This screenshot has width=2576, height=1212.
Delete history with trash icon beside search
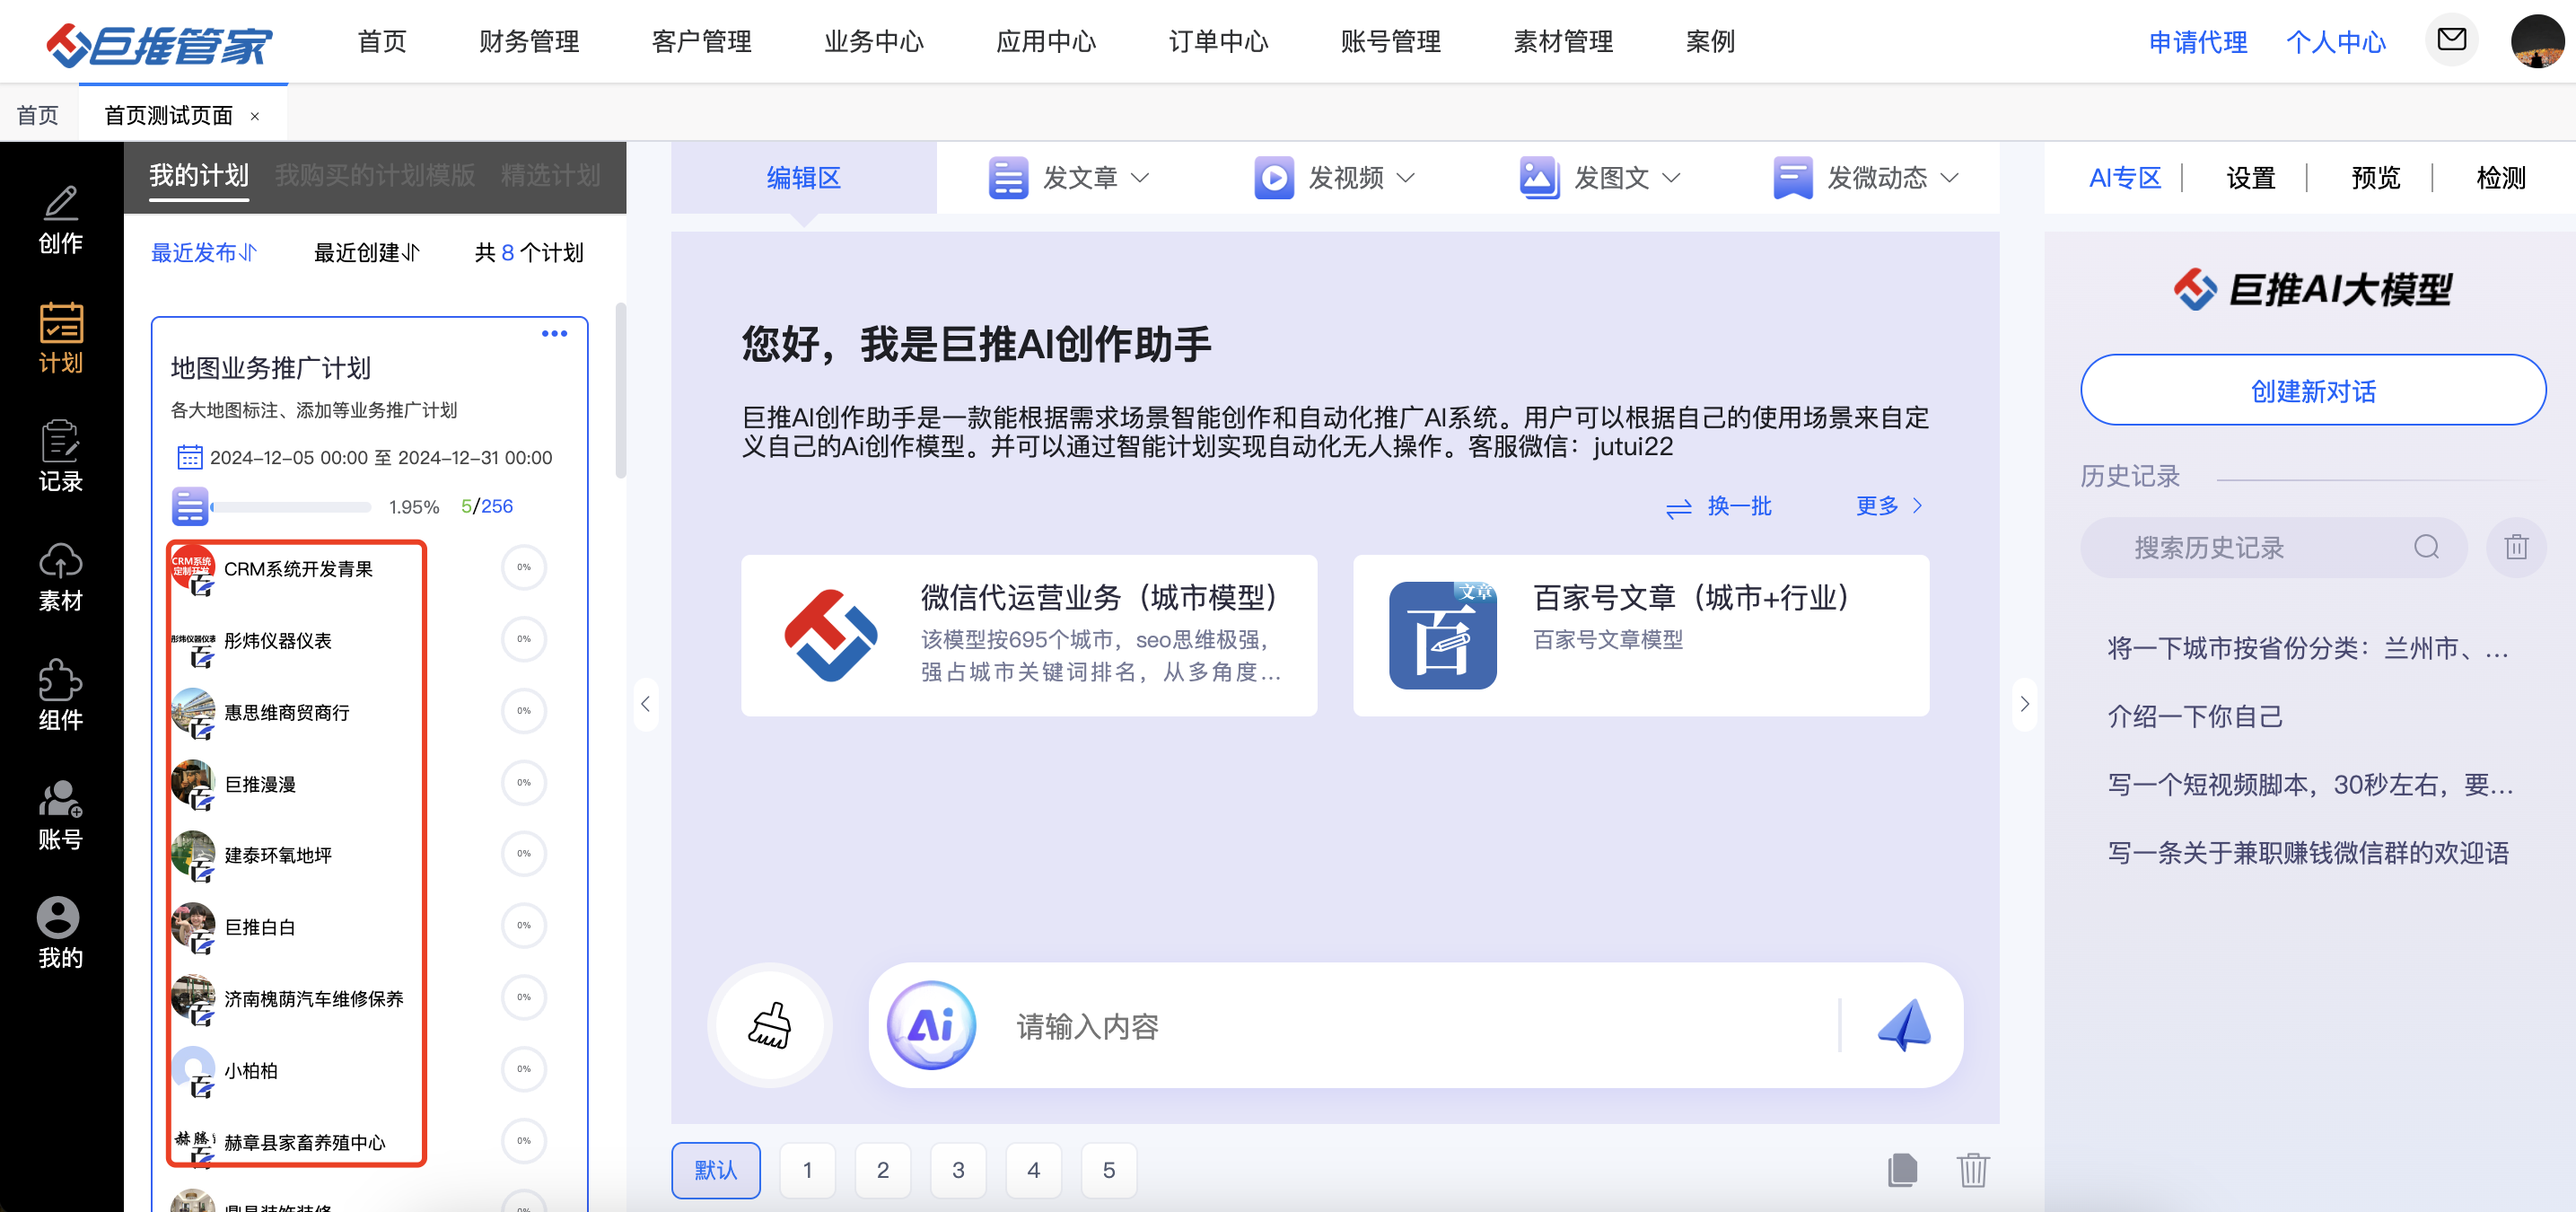[x=2516, y=547]
